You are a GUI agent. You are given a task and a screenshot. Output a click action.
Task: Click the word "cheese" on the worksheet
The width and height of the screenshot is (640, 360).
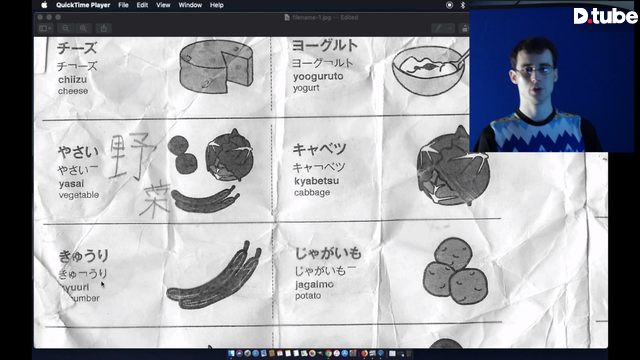[x=73, y=91]
